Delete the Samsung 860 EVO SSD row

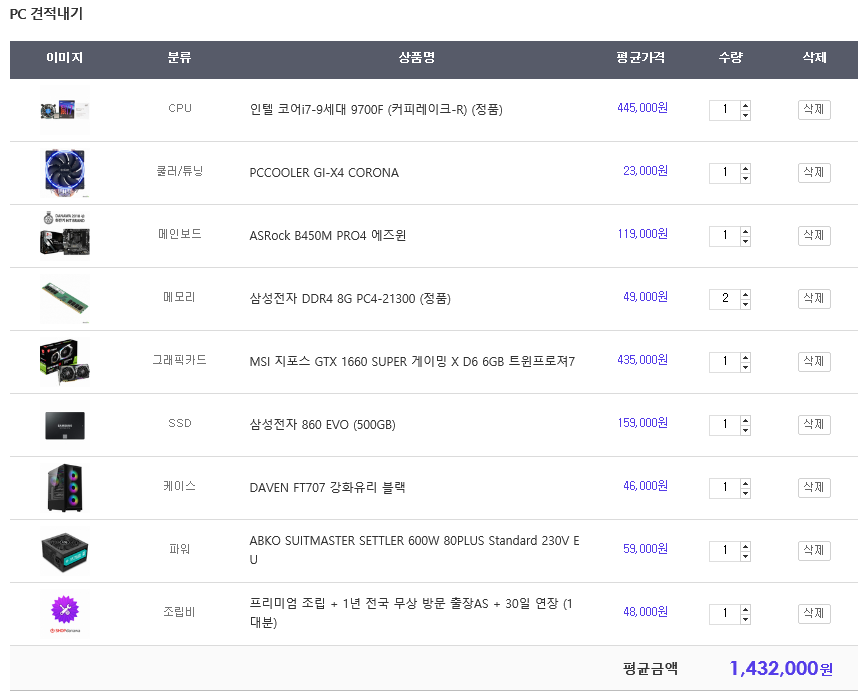click(814, 425)
